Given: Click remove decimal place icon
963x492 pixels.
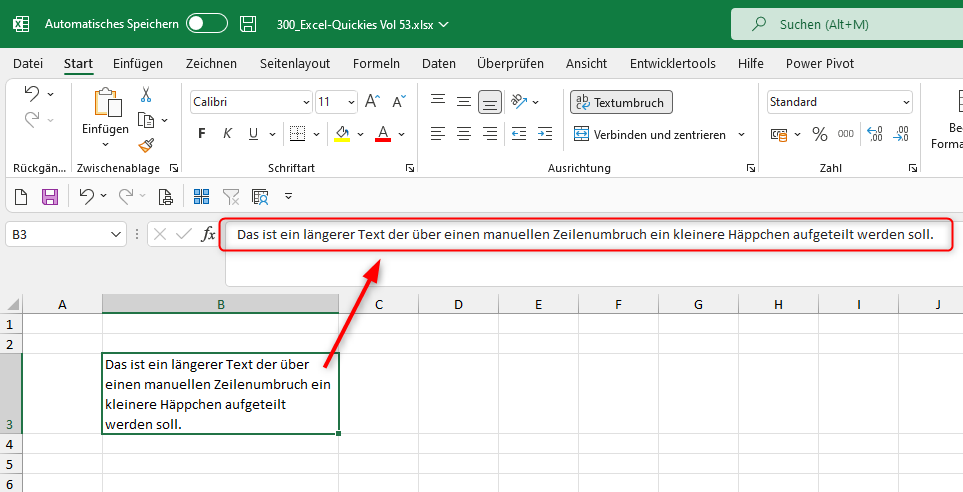Looking at the screenshot, I should click(x=901, y=134).
